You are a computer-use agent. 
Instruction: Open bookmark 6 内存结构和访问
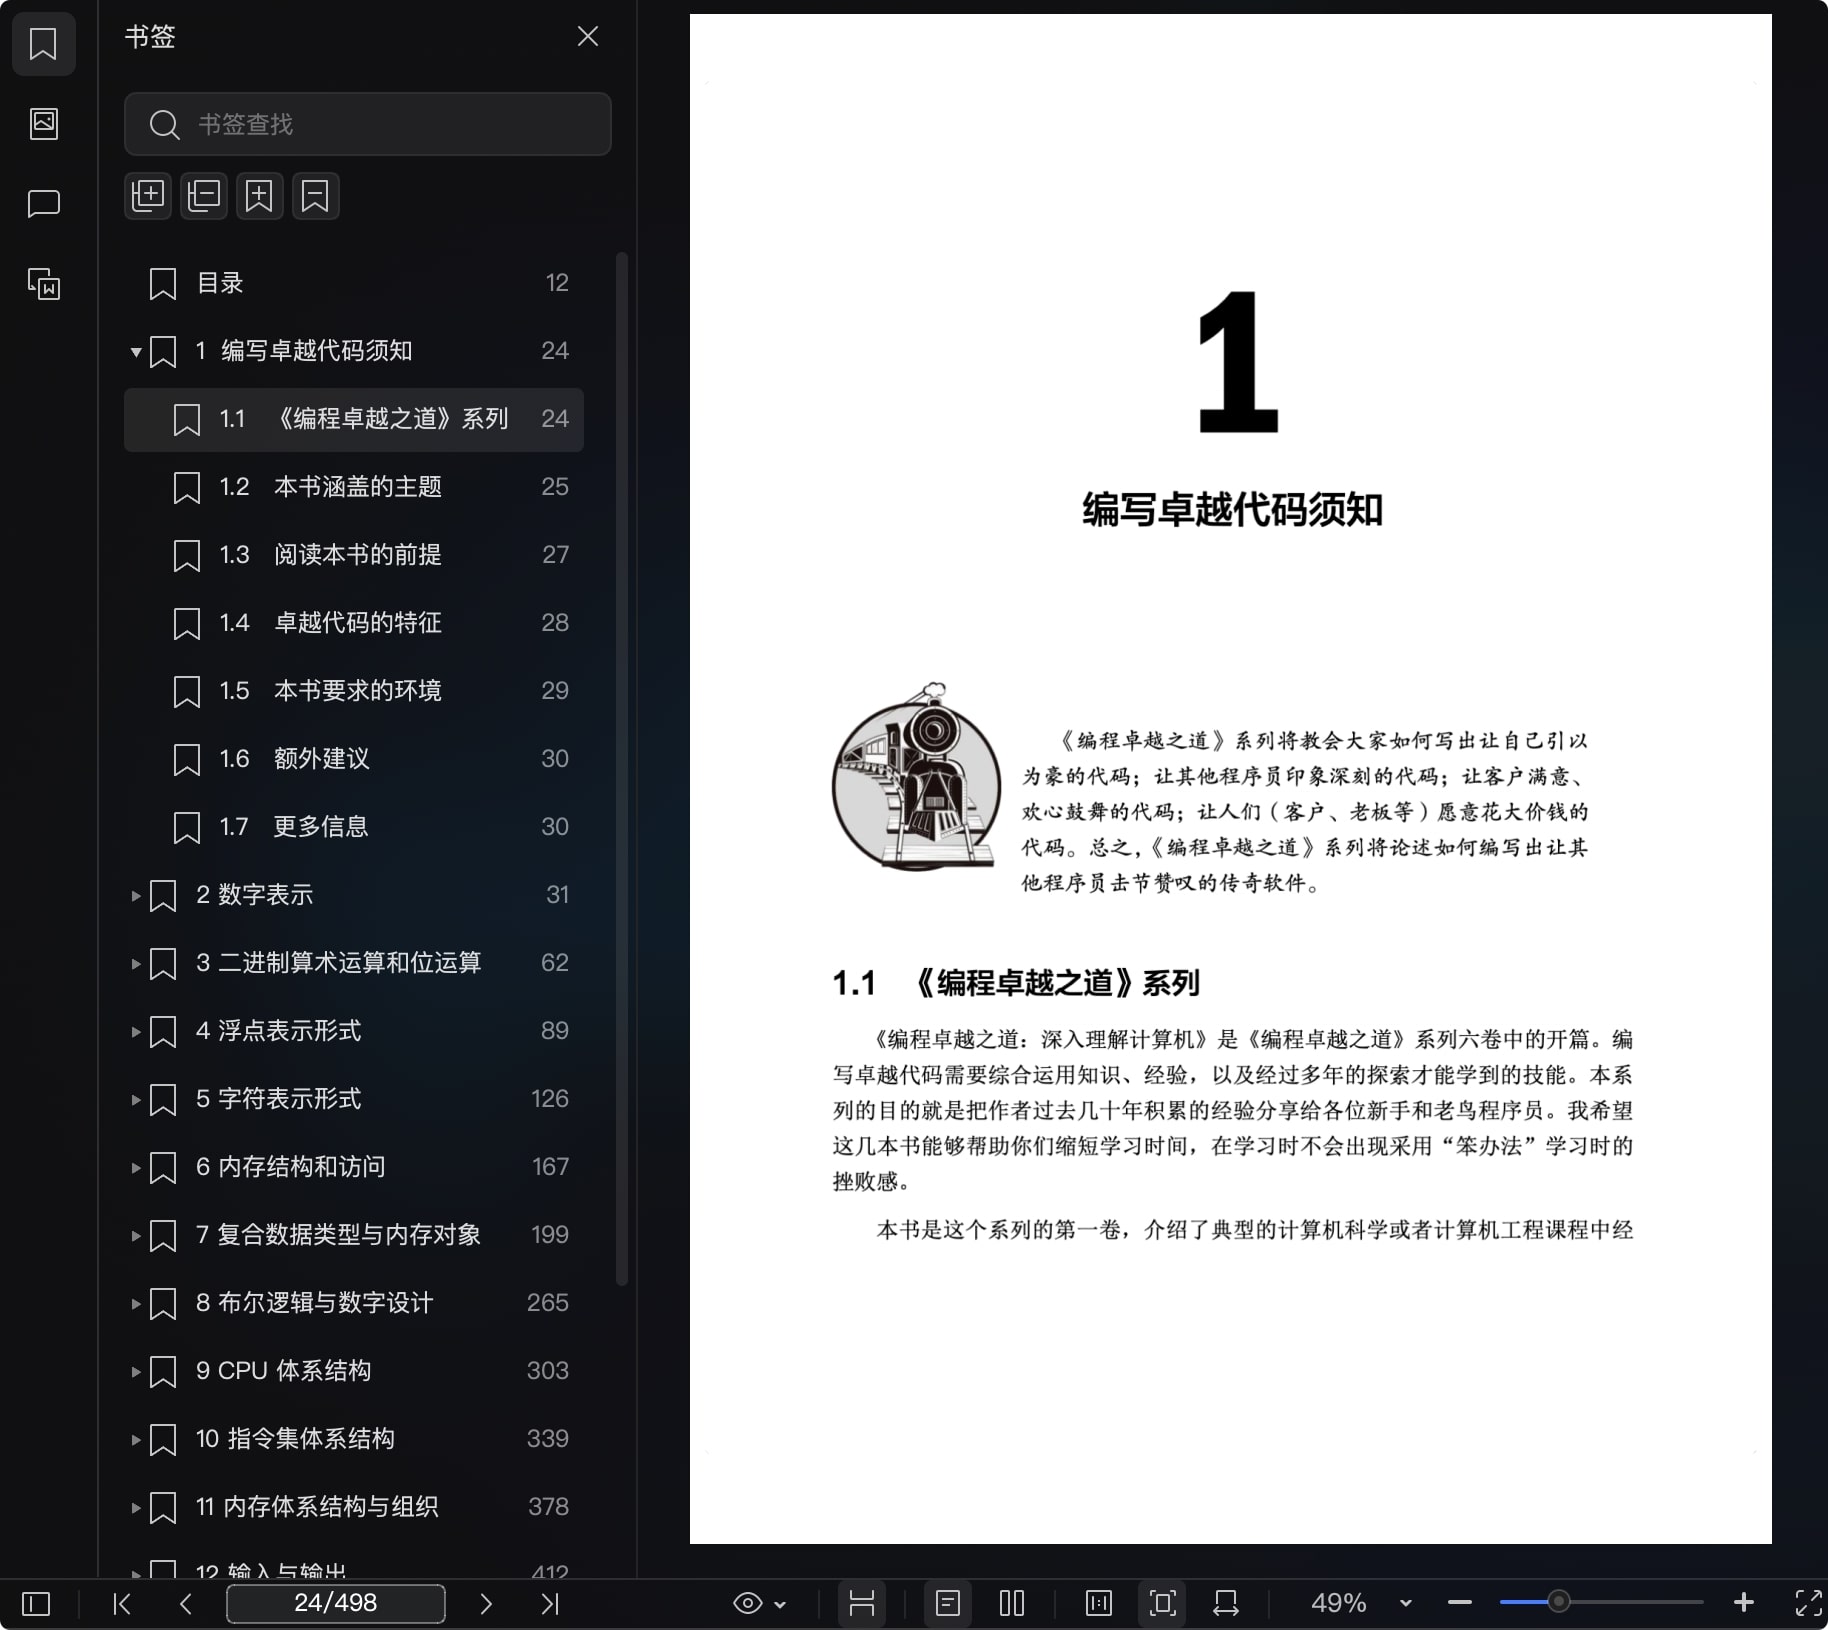pos(354,1167)
